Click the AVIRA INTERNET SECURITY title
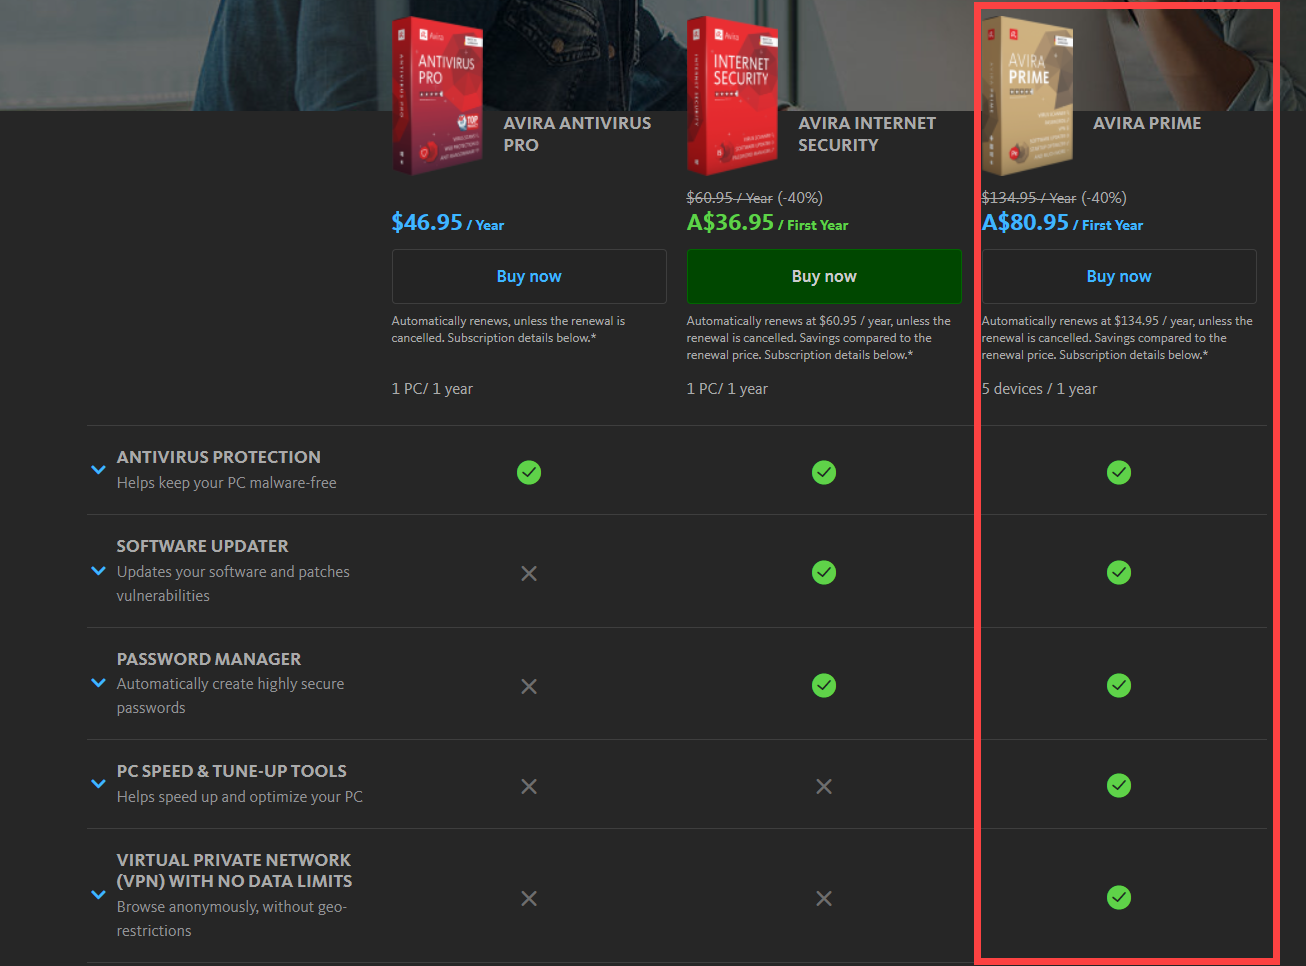This screenshot has width=1306, height=966. [x=867, y=134]
